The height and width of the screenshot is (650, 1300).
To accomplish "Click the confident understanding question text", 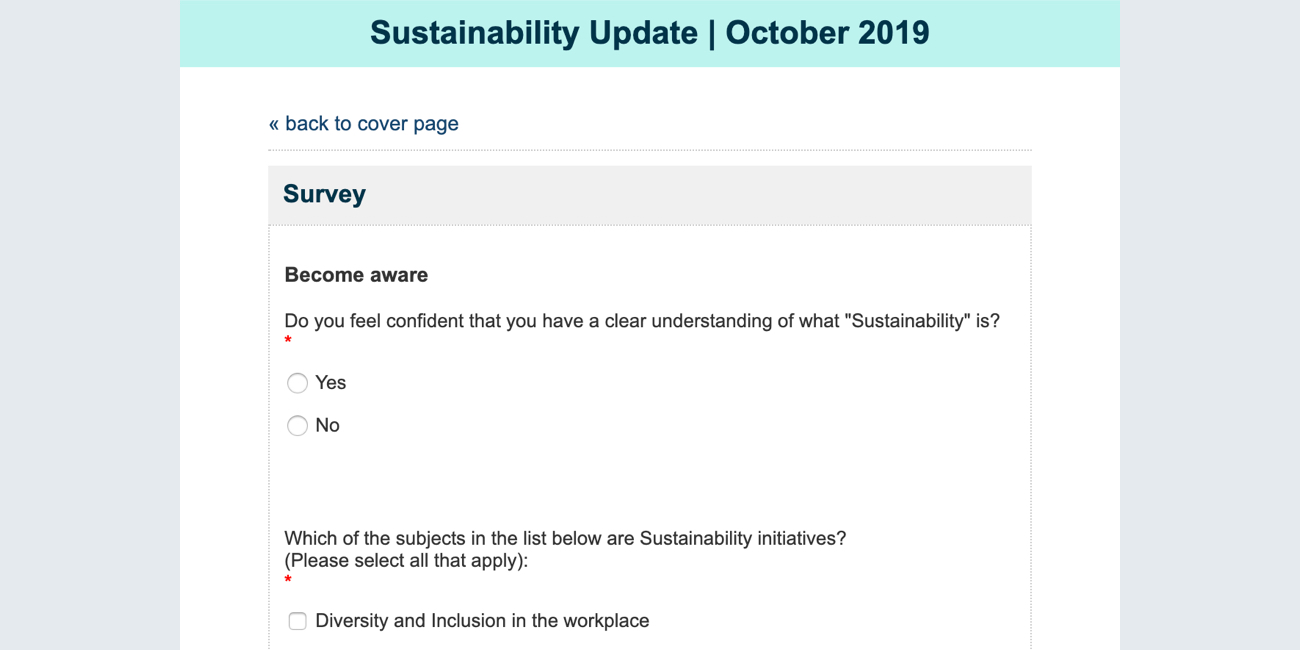I will click(560, 321).
